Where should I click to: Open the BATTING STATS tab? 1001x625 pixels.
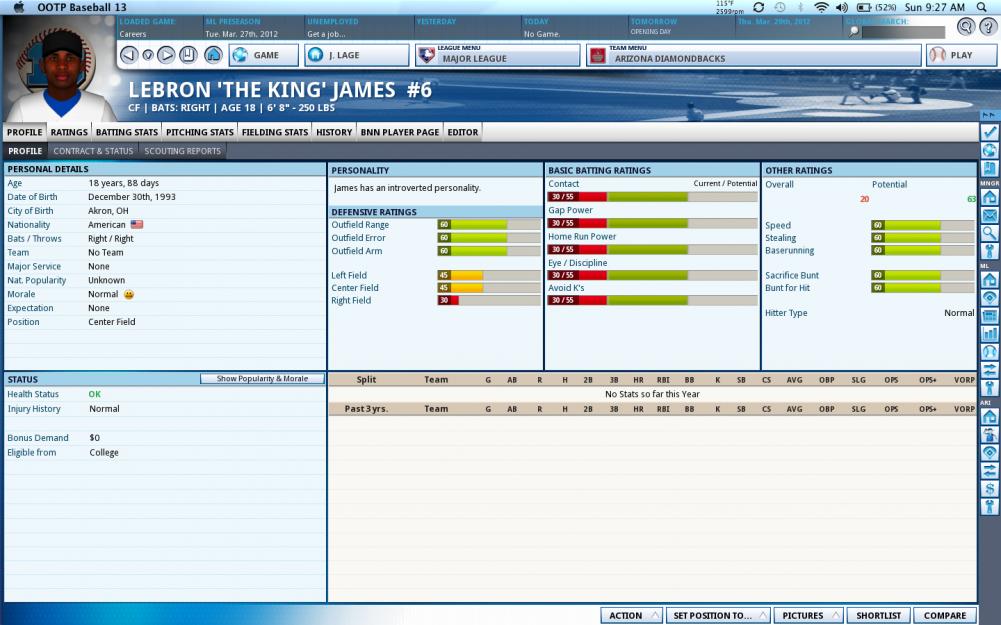[126, 132]
